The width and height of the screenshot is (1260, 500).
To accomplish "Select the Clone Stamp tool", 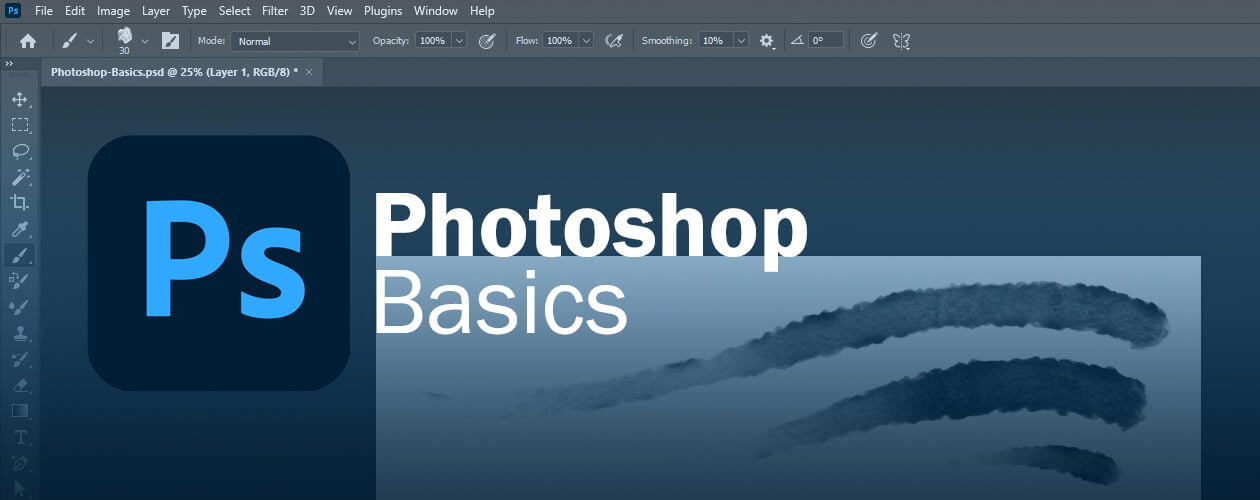I will tap(20, 333).
